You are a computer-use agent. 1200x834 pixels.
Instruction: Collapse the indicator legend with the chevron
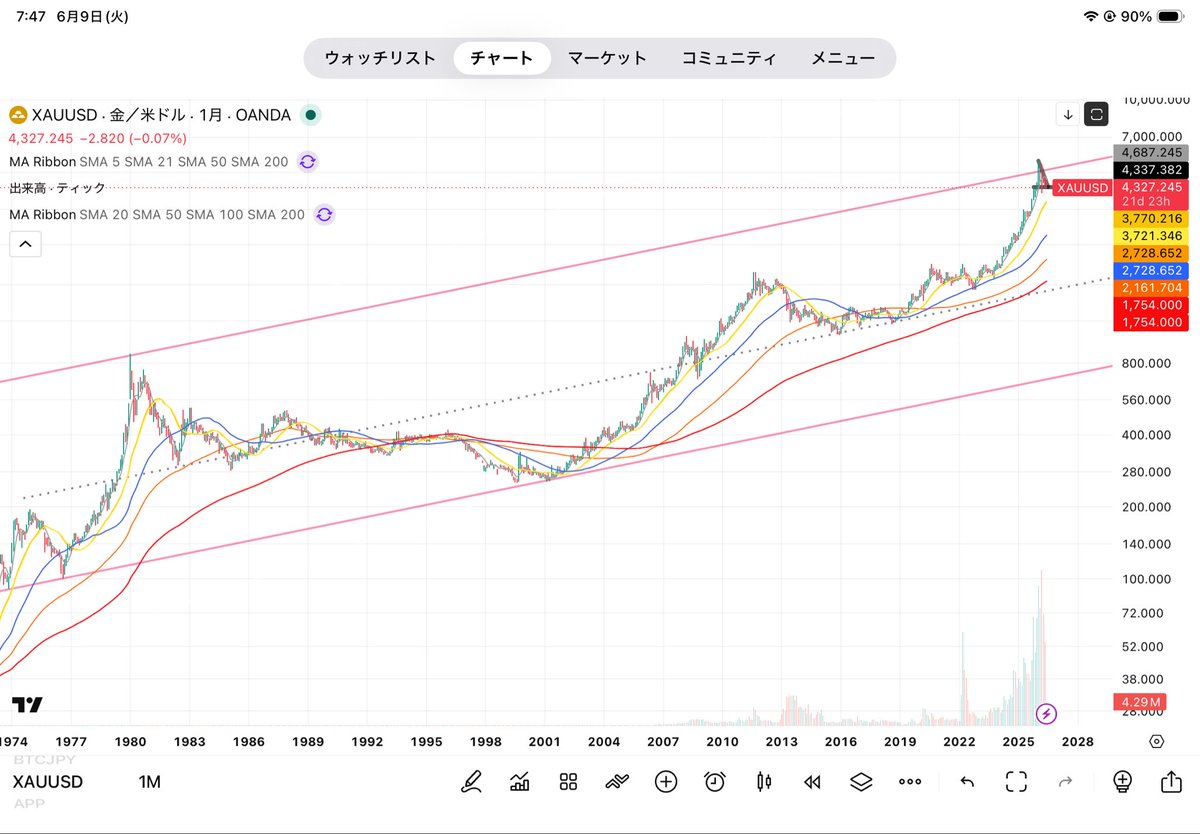pos(25,243)
